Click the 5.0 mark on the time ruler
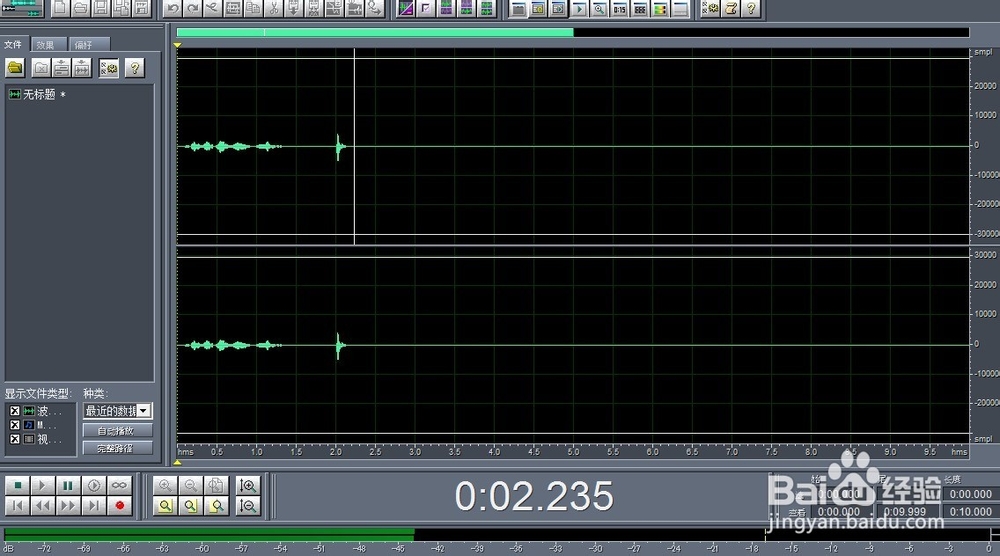The image size is (1000, 556). tap(573, 452)
